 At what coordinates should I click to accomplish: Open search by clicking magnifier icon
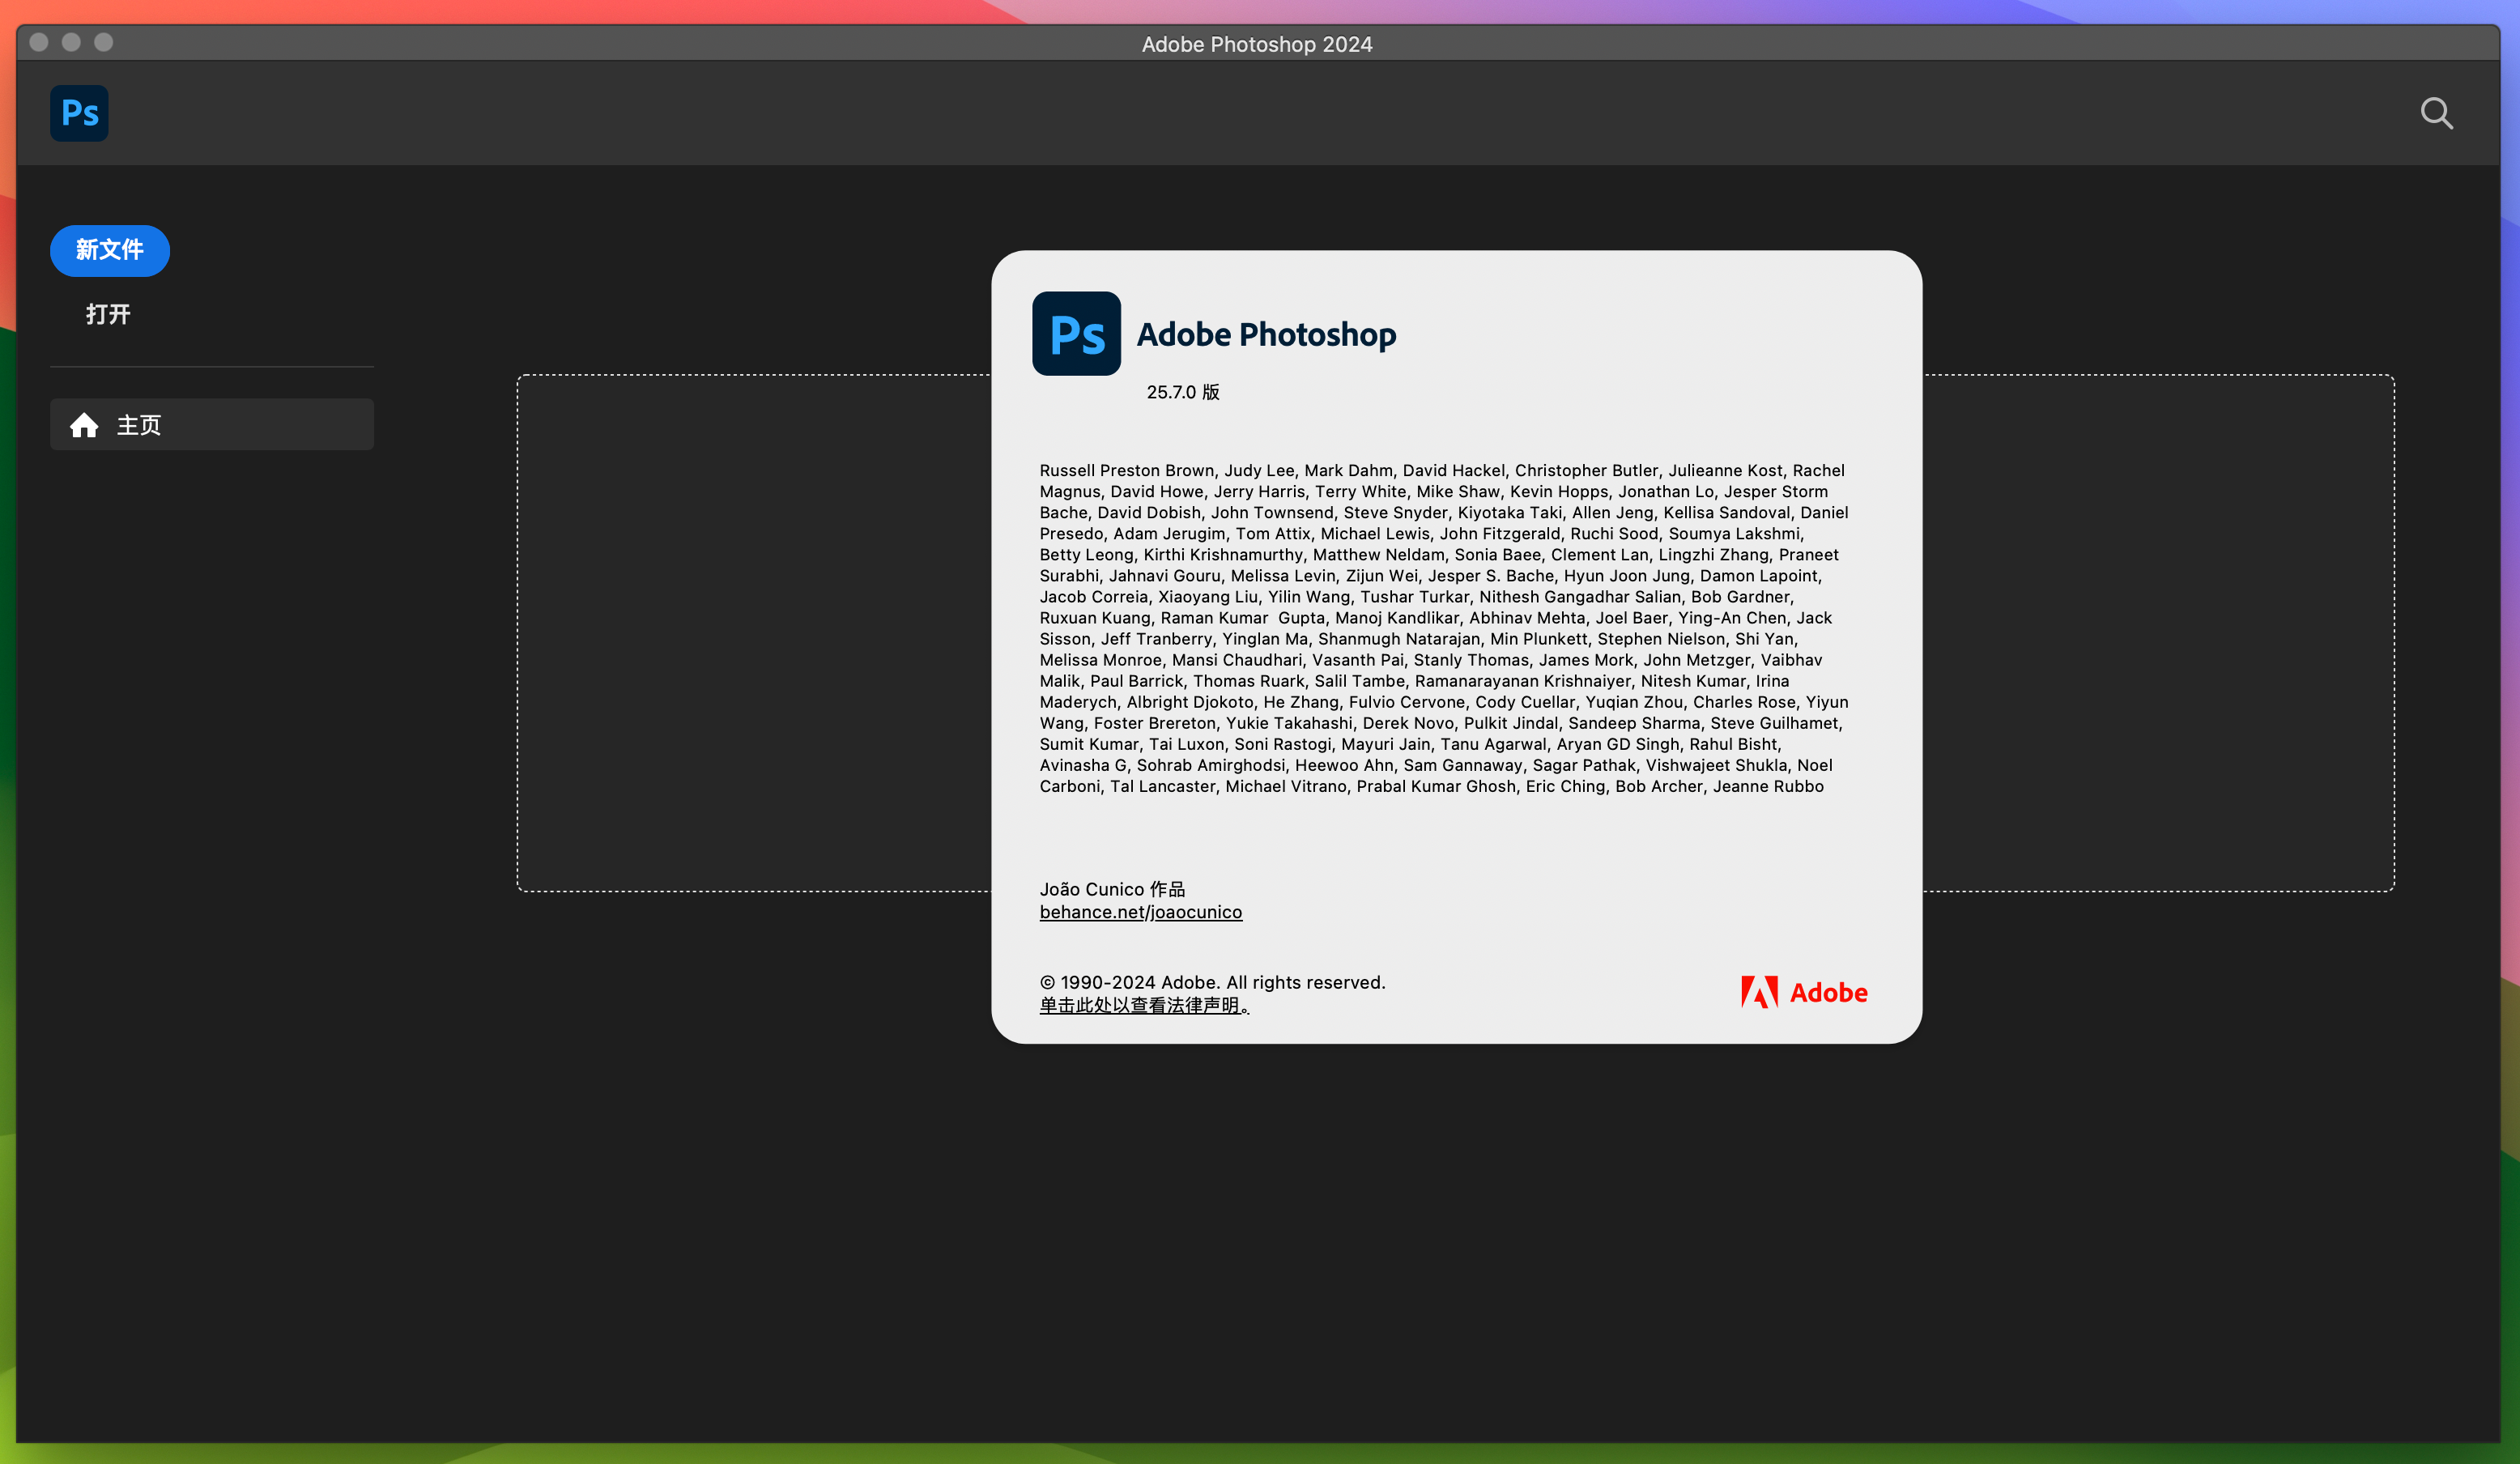pos(2437,113)
